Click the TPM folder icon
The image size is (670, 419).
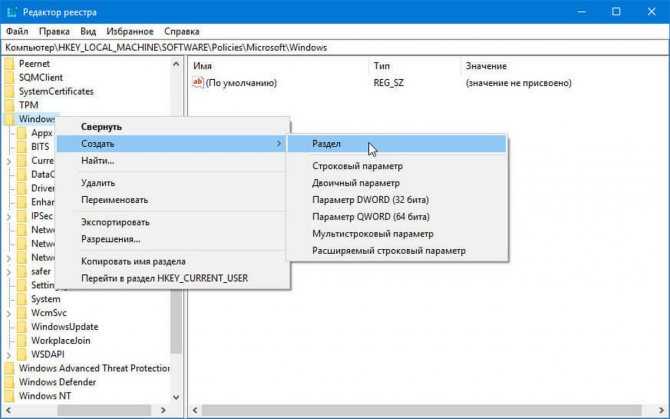[x=9, y=105]
